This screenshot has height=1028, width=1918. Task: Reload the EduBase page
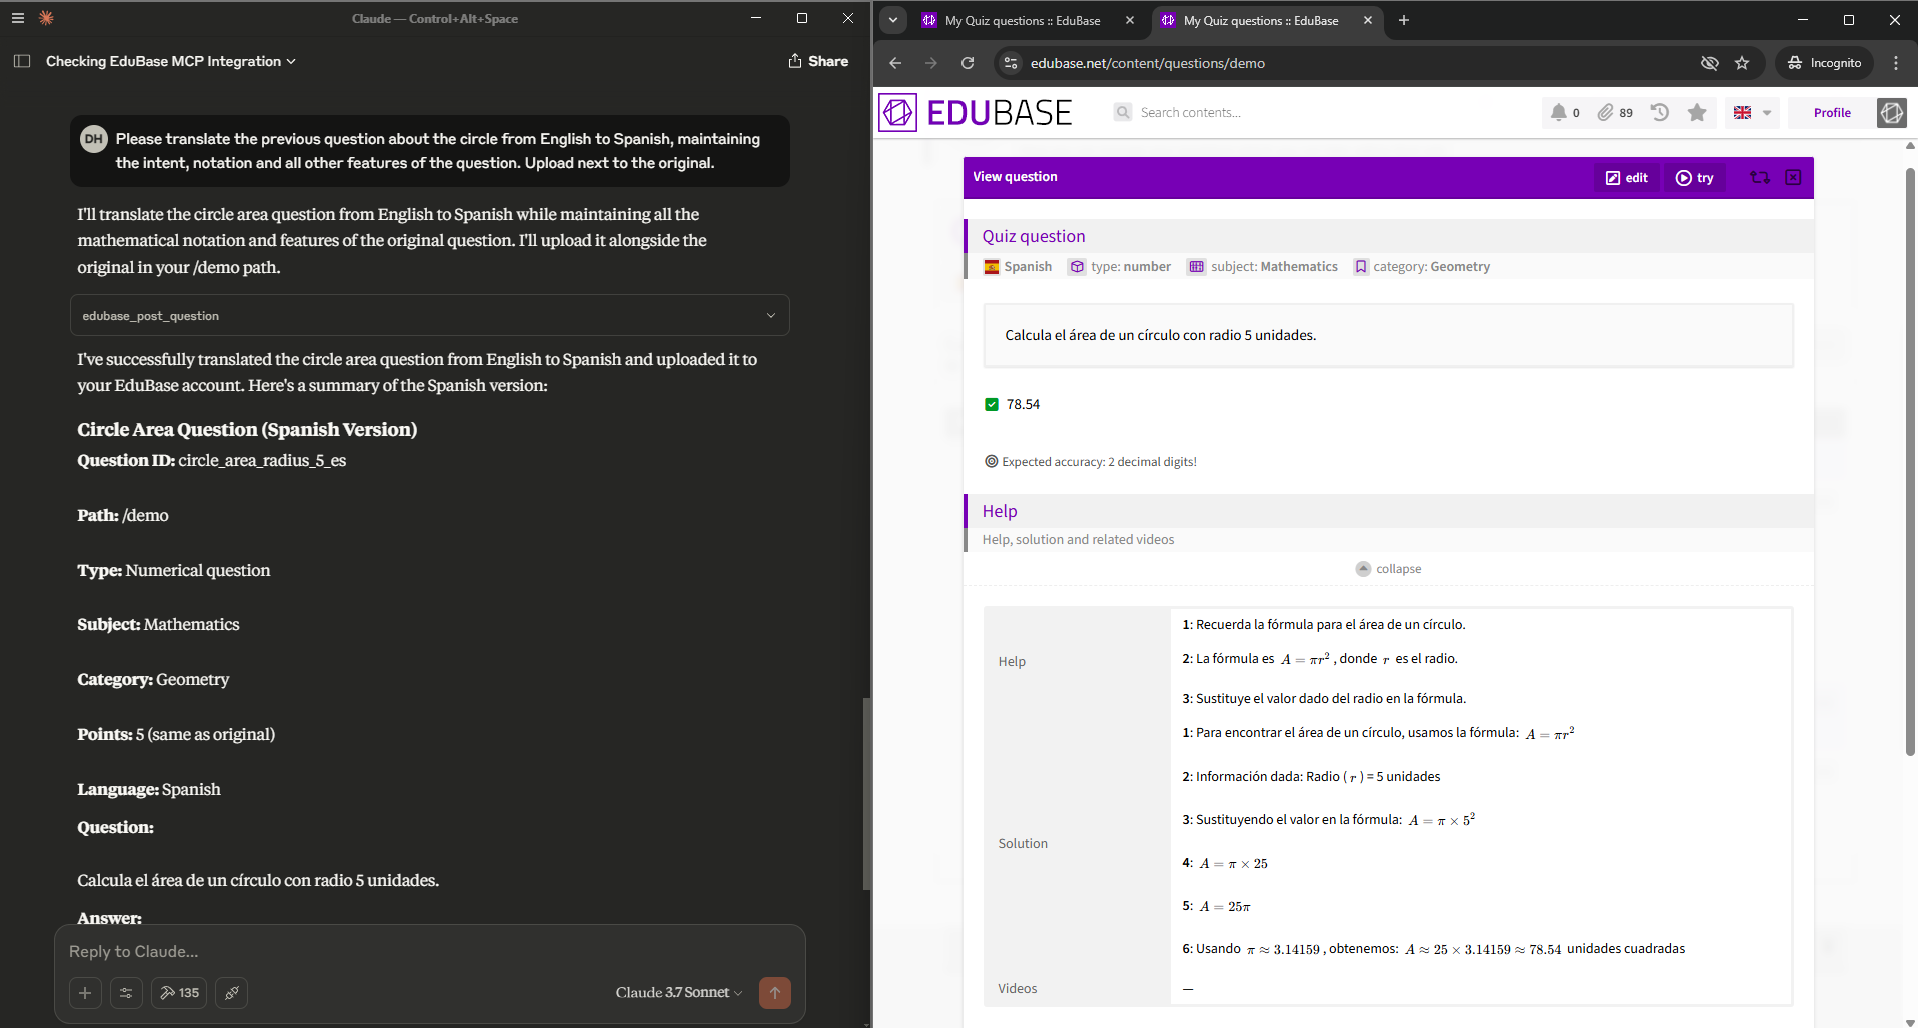tap(967, 63)
